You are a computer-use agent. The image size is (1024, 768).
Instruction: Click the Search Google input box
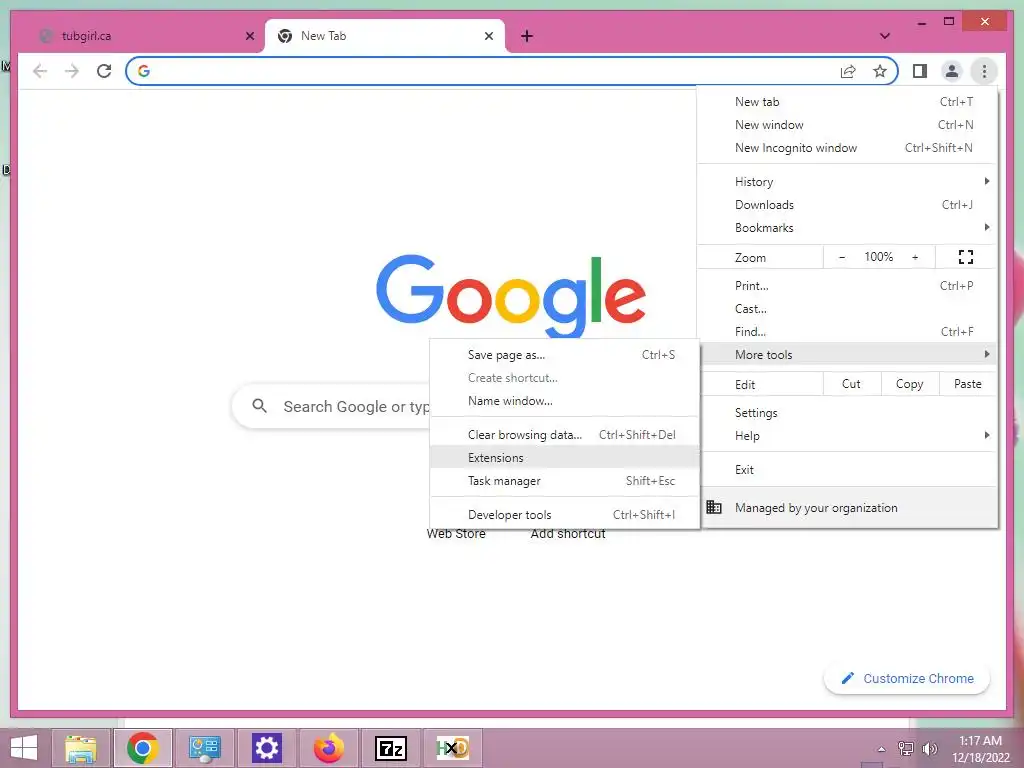[x=331, y=406]
